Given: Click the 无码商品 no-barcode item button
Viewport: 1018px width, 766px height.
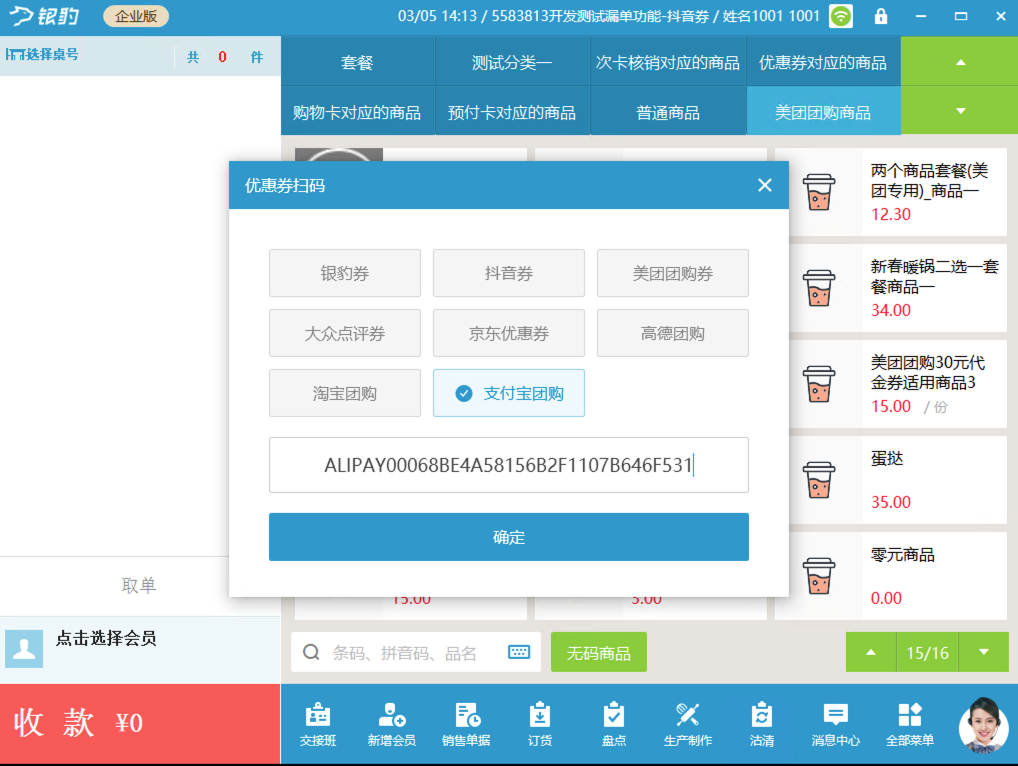Looking at the screenshot, I should tap(598, 651).
